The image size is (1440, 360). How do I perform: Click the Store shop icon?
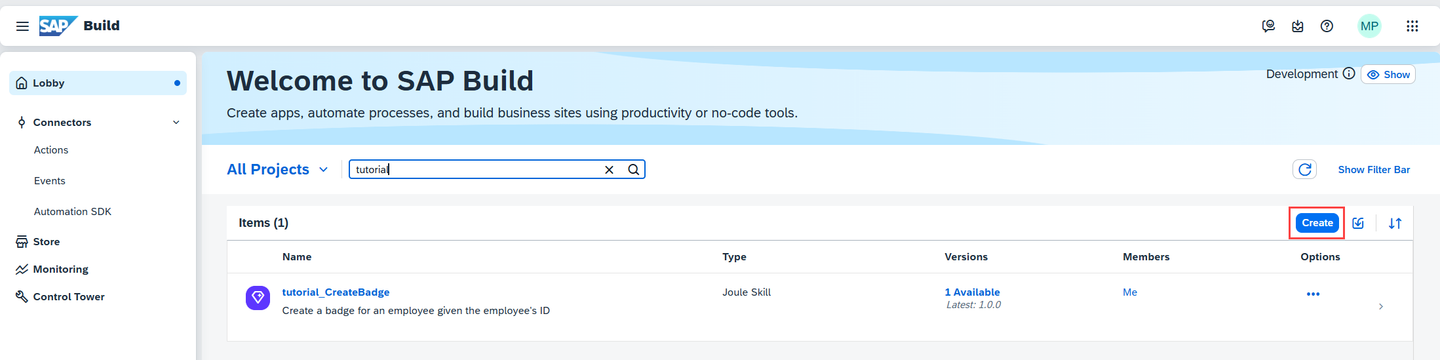22,241
